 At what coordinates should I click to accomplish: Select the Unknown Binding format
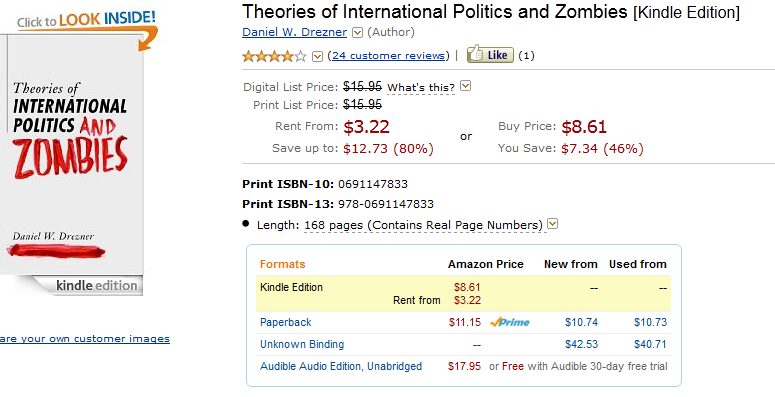(x=302, y=344)
